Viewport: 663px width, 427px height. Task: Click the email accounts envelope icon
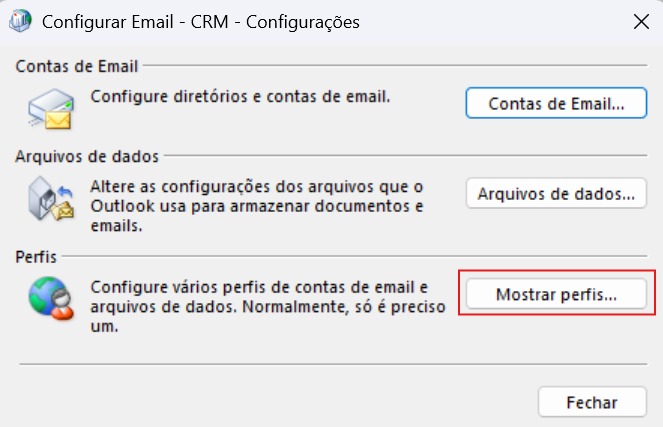[x=51, y=109]
